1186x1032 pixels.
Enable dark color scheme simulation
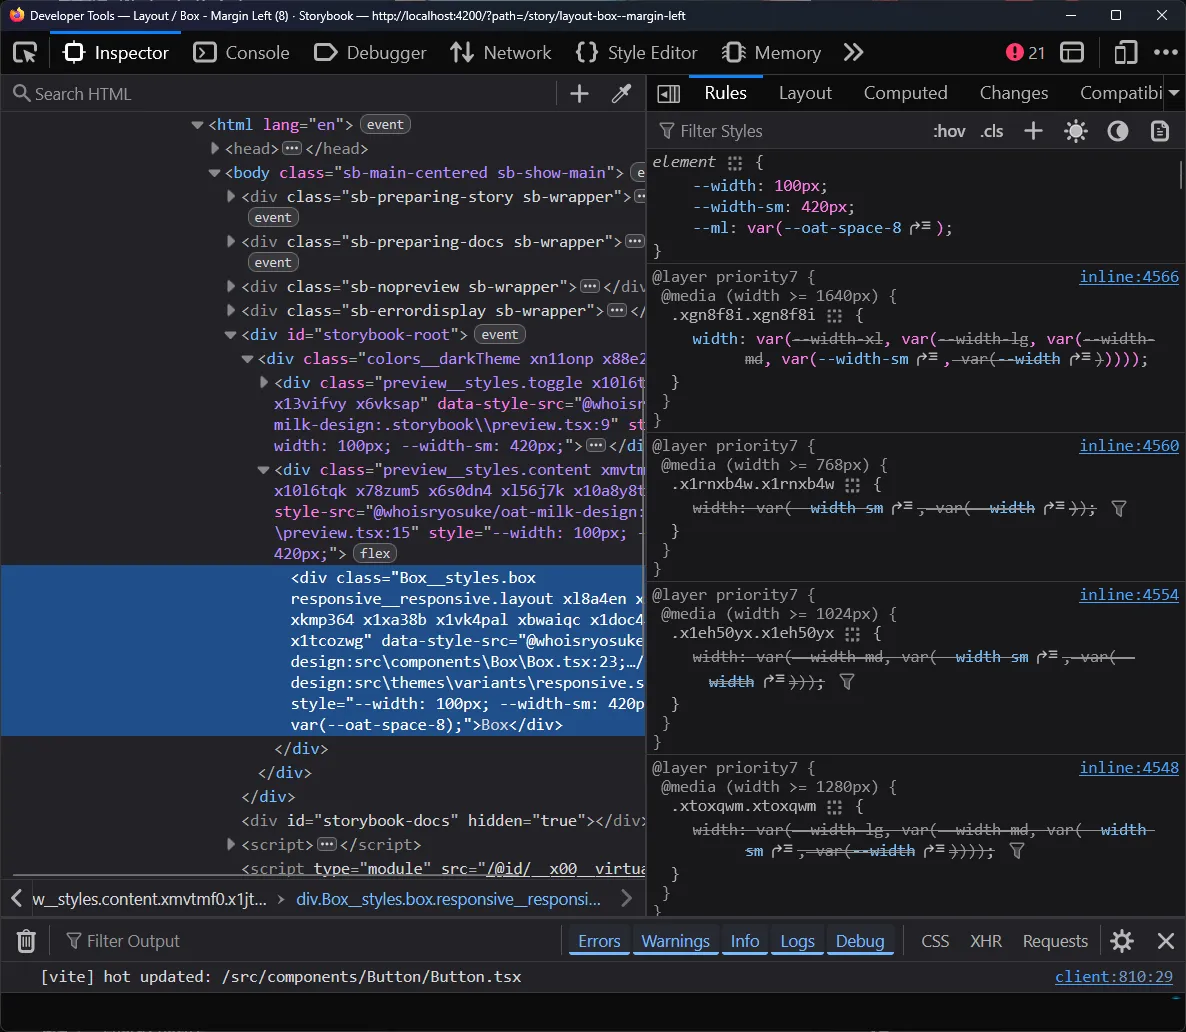1117,131
